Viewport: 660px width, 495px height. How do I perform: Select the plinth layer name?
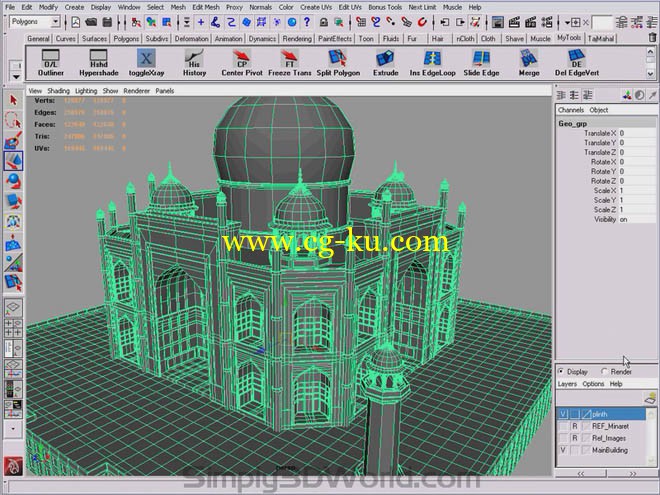click(x=599, y=414)
